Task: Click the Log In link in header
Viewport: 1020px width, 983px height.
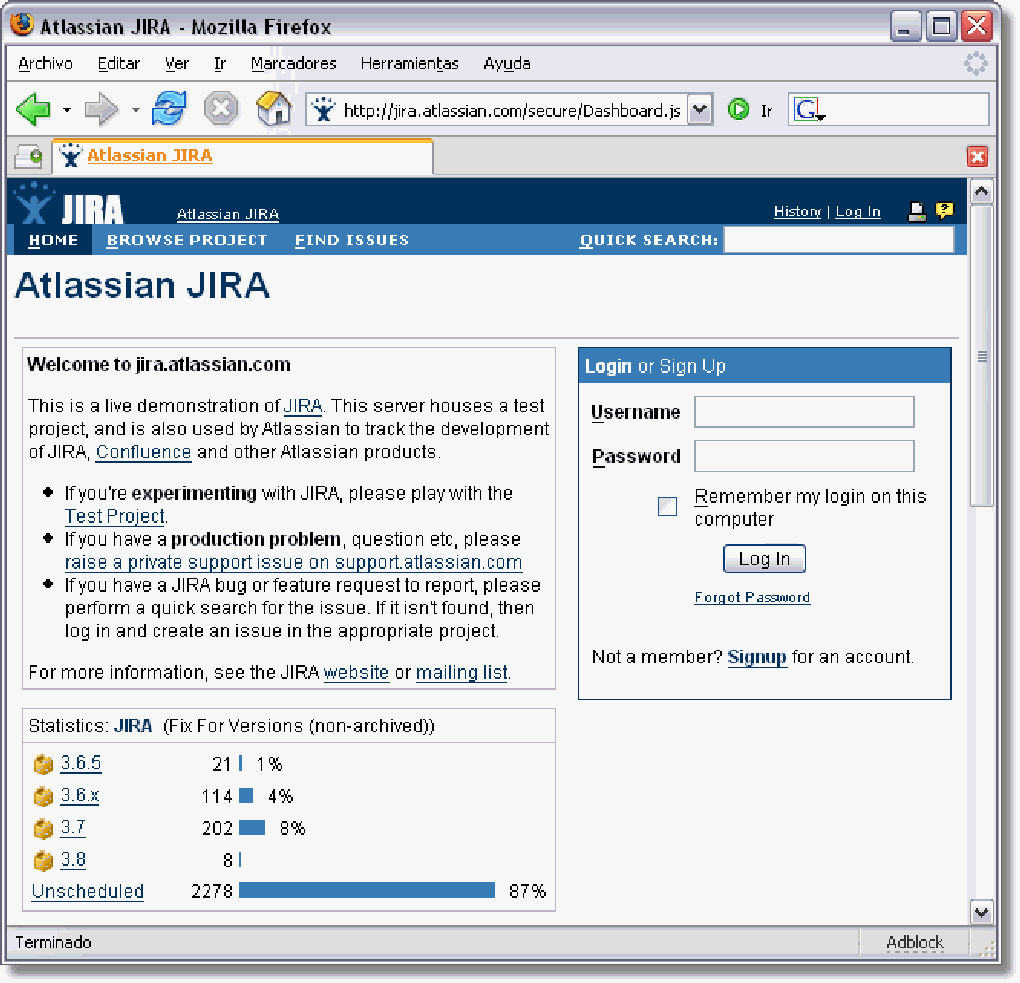Action: [x=858, y=211]
